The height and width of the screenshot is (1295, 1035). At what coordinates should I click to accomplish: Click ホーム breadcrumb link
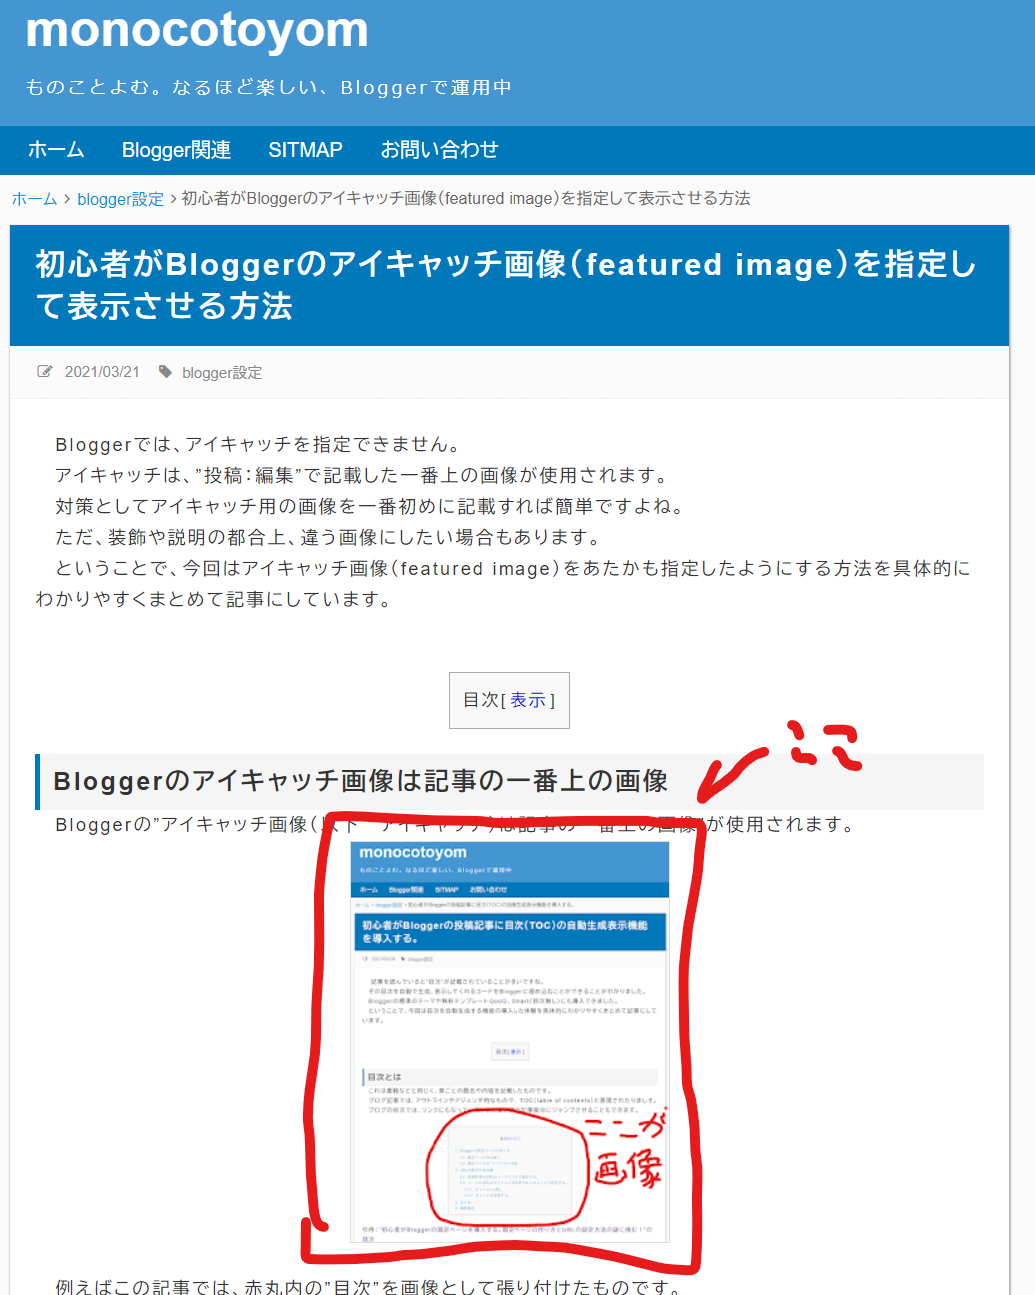click(x=34, y=199)
